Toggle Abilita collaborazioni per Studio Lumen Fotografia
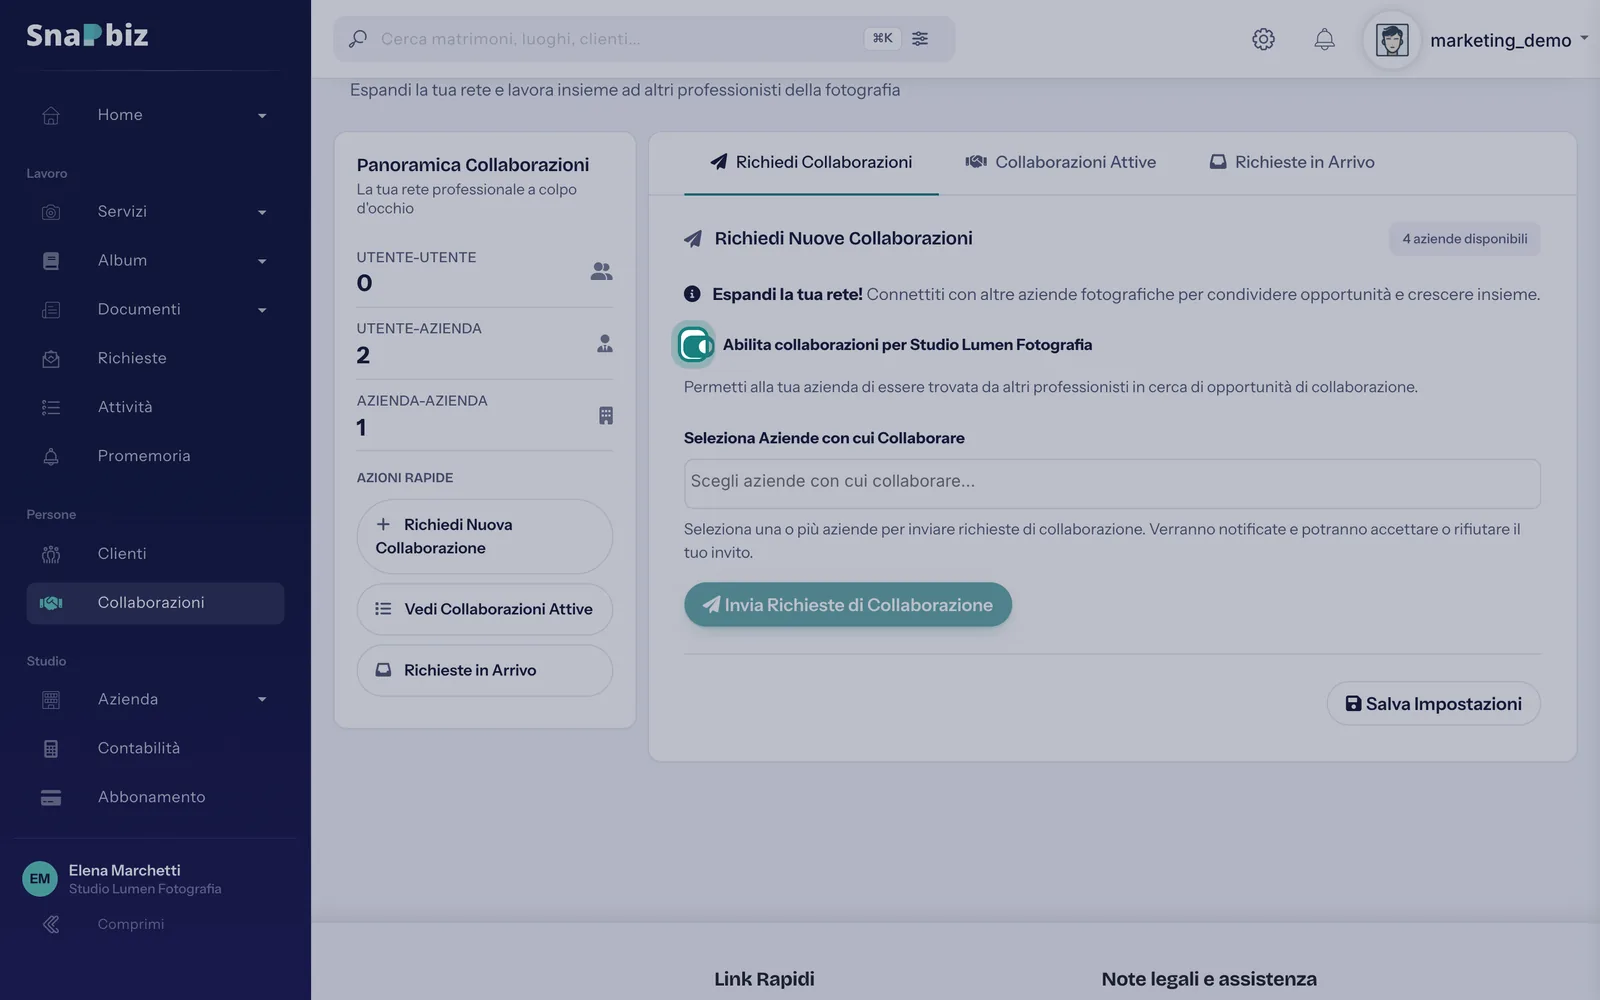The width and height of the screenshot is (1600, 1000). click(695, 345)
